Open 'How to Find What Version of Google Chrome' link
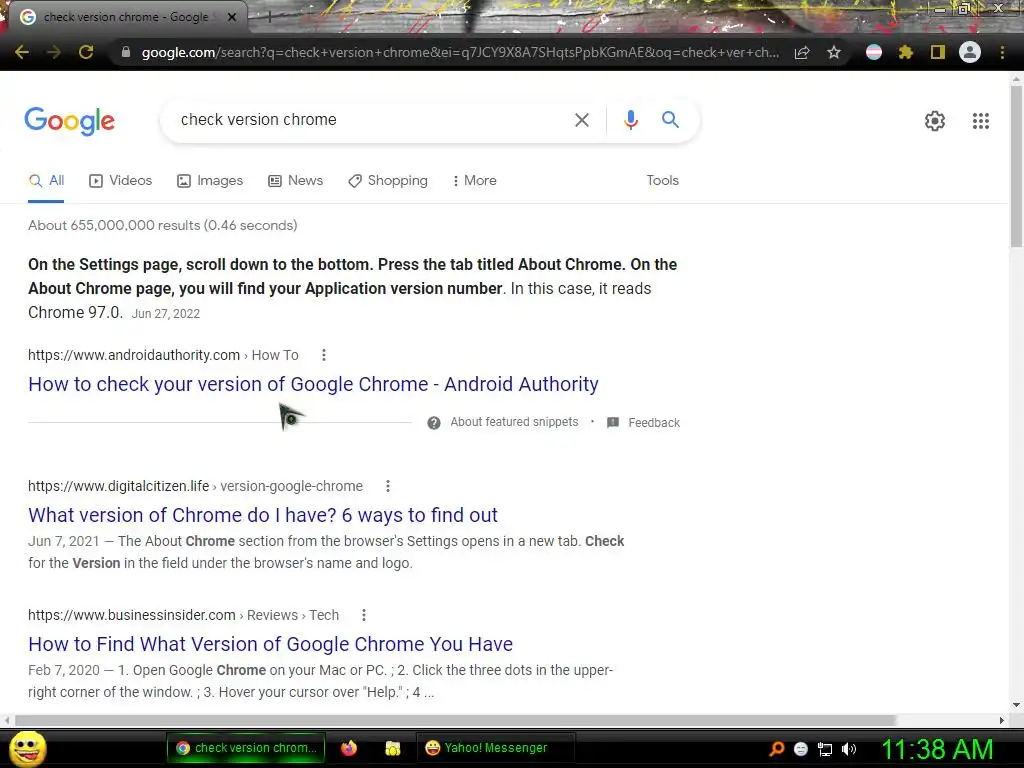This screenshot has width=1024, height=768. click(x=270, y=645)
